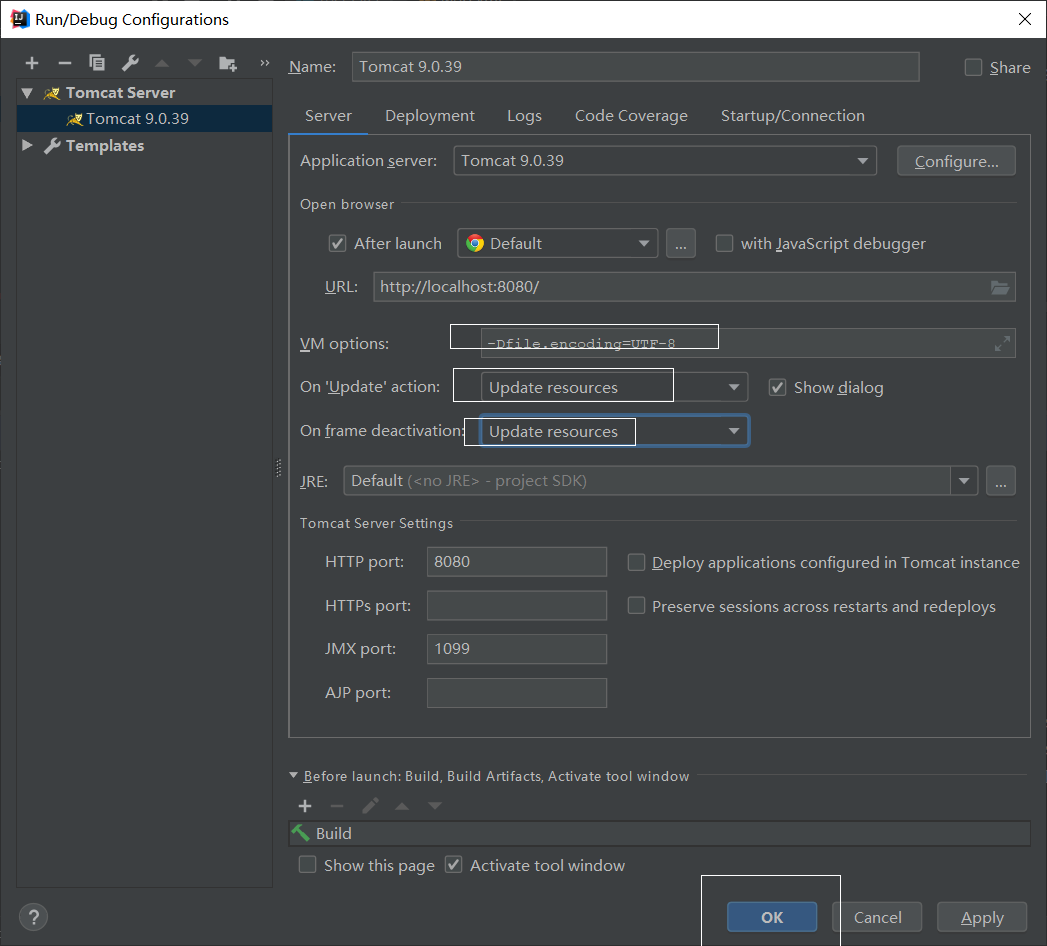This screenshot has height=946, width=1047.
Task: Show more toolbar actions chevron
Action: tap(264, 63)
